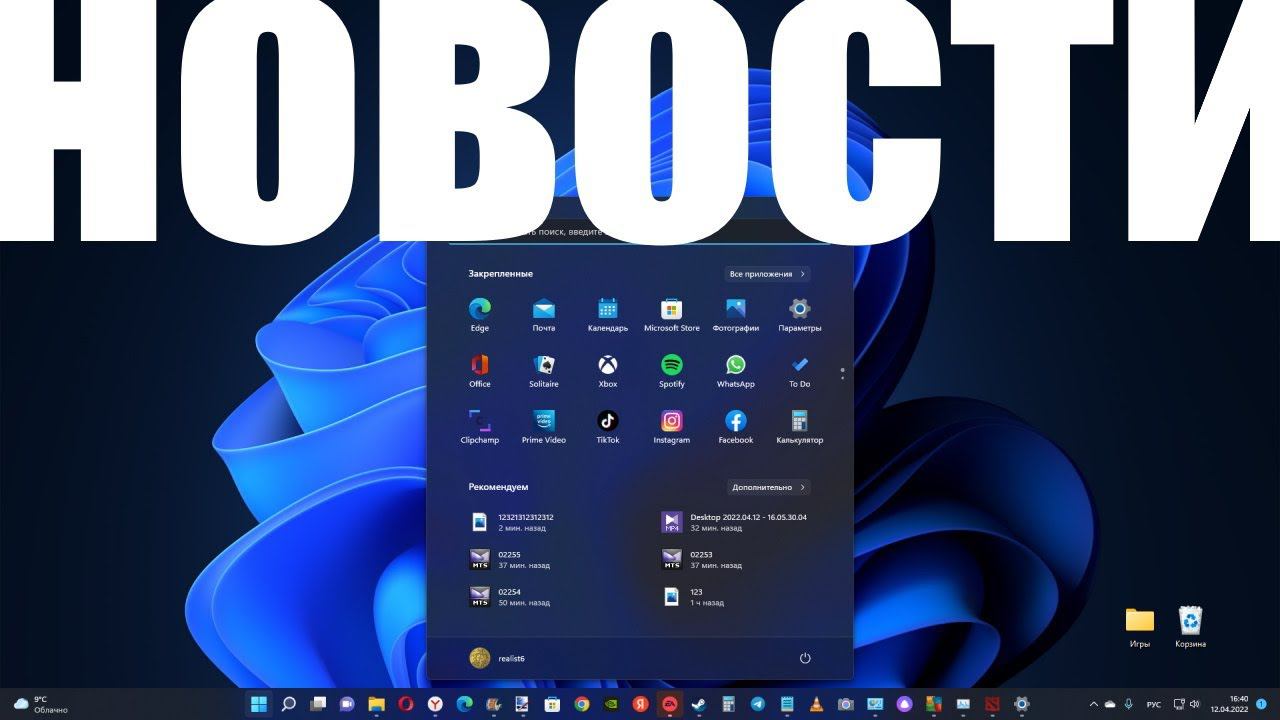Click the power button in Start menu

805,658
